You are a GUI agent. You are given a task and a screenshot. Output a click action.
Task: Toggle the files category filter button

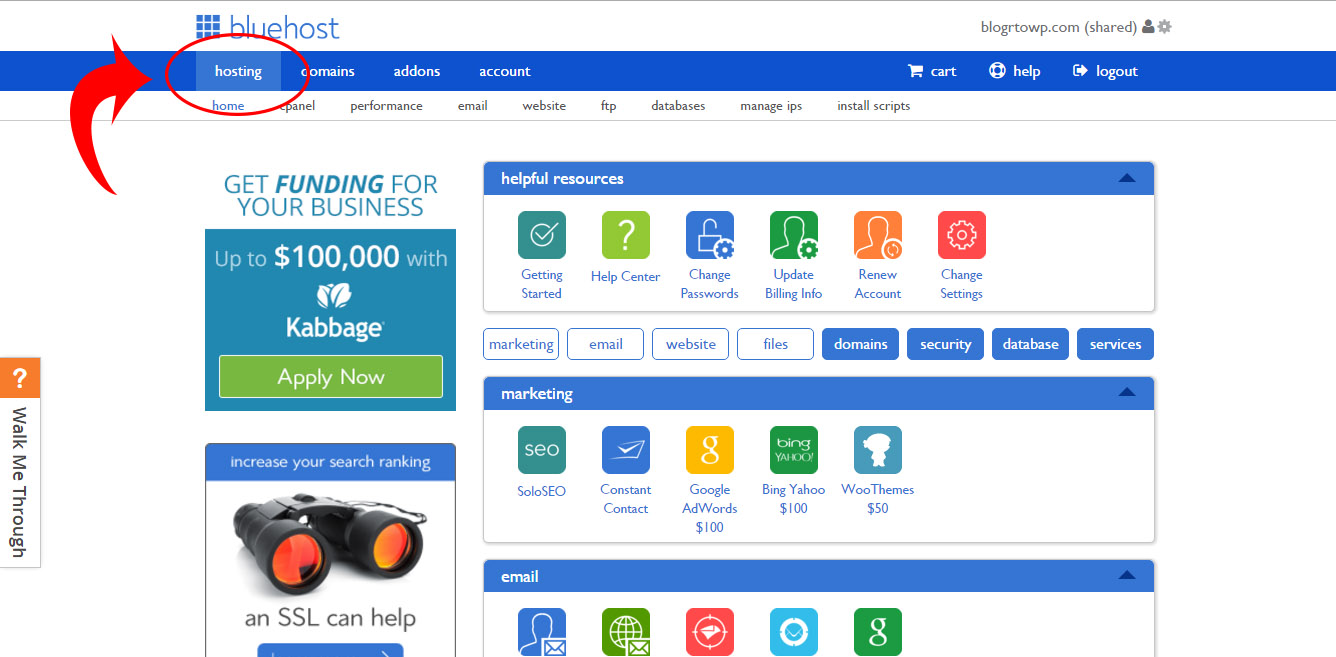(776, 344)
